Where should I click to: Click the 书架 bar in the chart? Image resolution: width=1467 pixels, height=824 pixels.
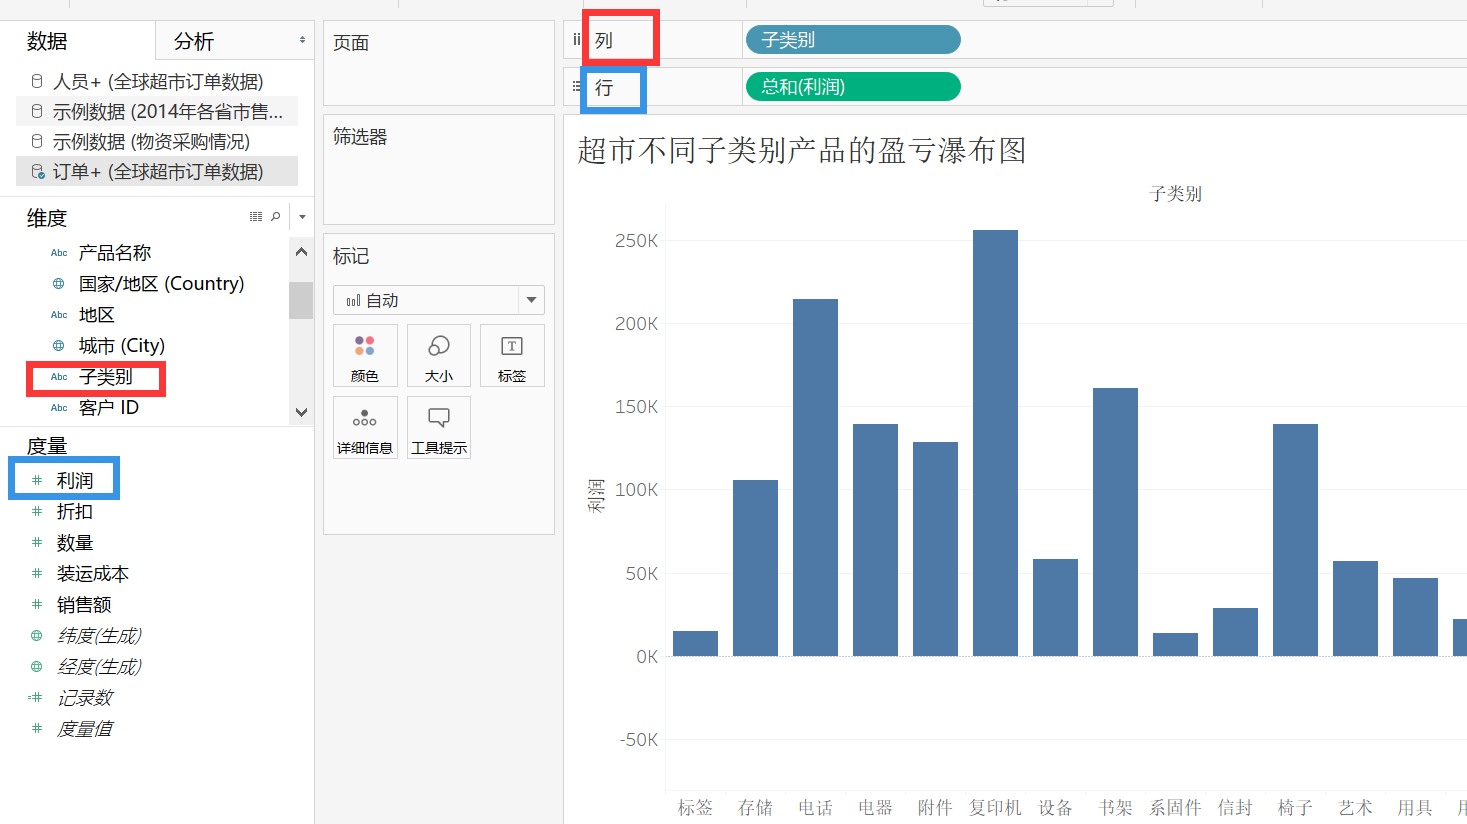1115,522
